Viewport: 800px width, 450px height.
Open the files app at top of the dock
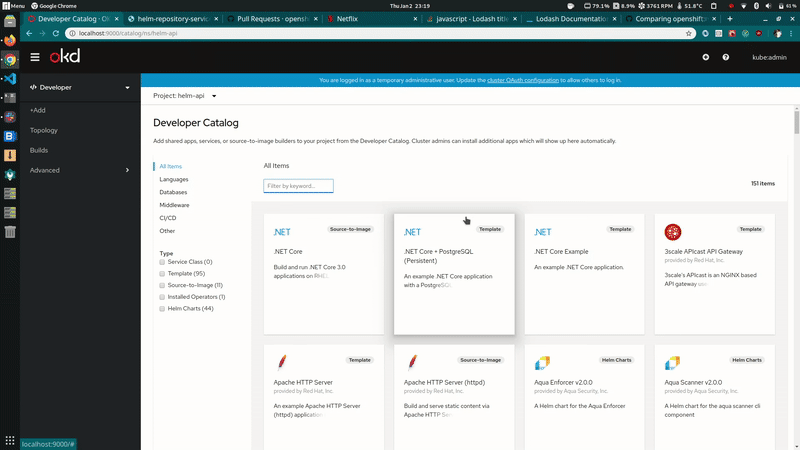tap(10, 21)
